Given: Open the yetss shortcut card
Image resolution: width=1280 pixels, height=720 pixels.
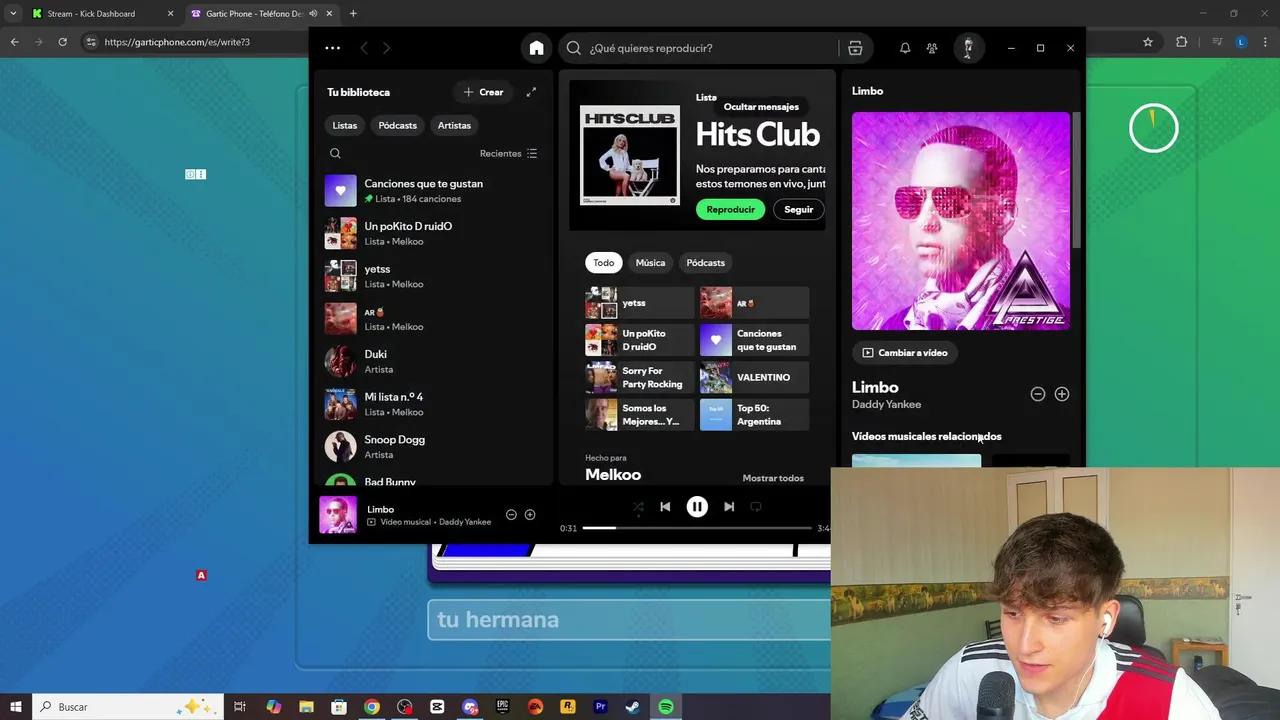Looking at the screenshot, I should pos(640,303).
